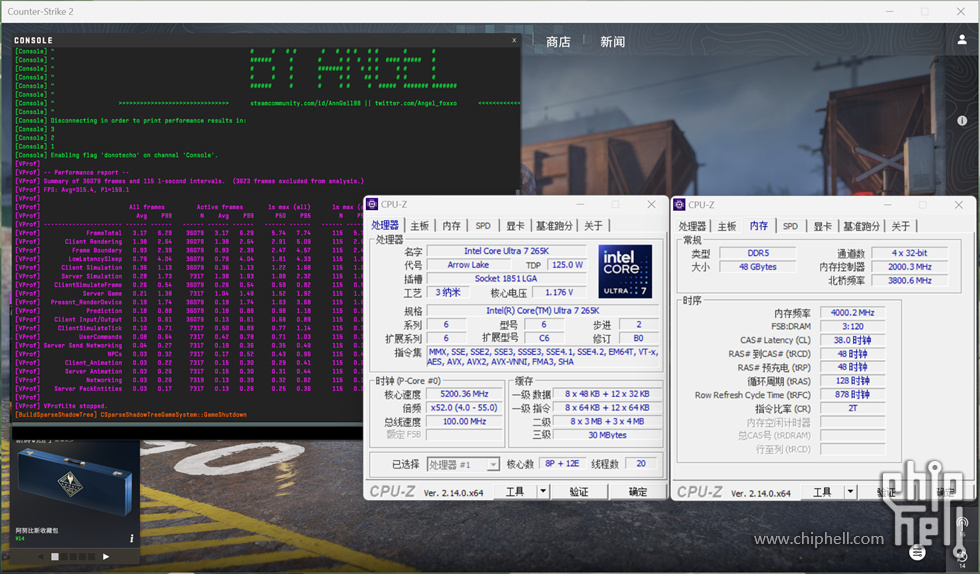Image resolution: width=980 pixels, height=574 pixels.
Task: Open the 处理器 #1 selection combo box
Action: tap(463, 464)
